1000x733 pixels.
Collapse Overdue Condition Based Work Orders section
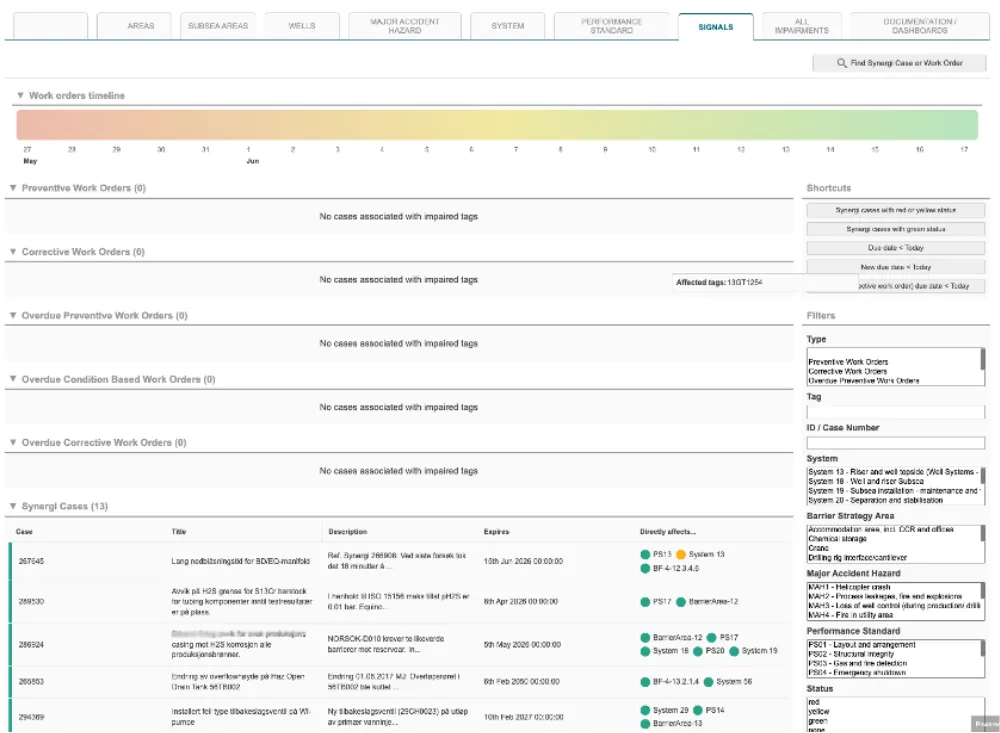(13, 378)
